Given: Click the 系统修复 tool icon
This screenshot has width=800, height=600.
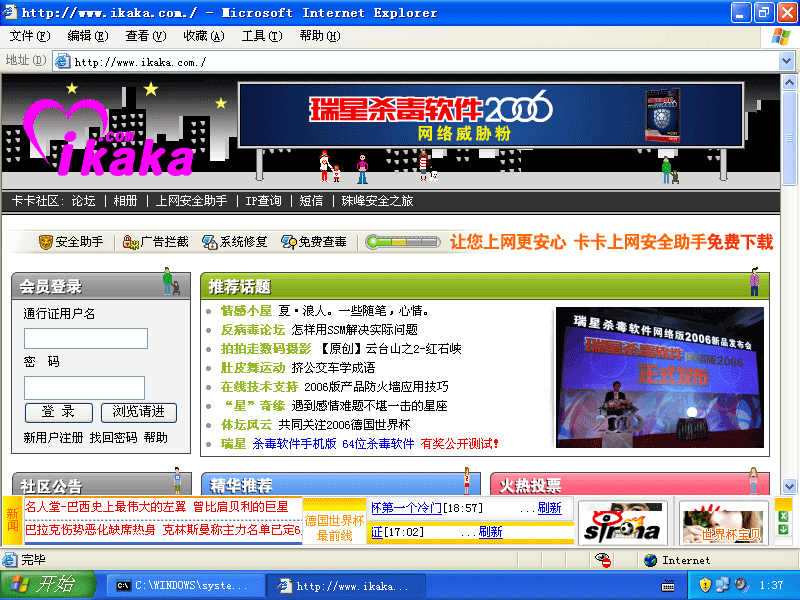Looking at the screenshot, I should click(x=210, y=242).
